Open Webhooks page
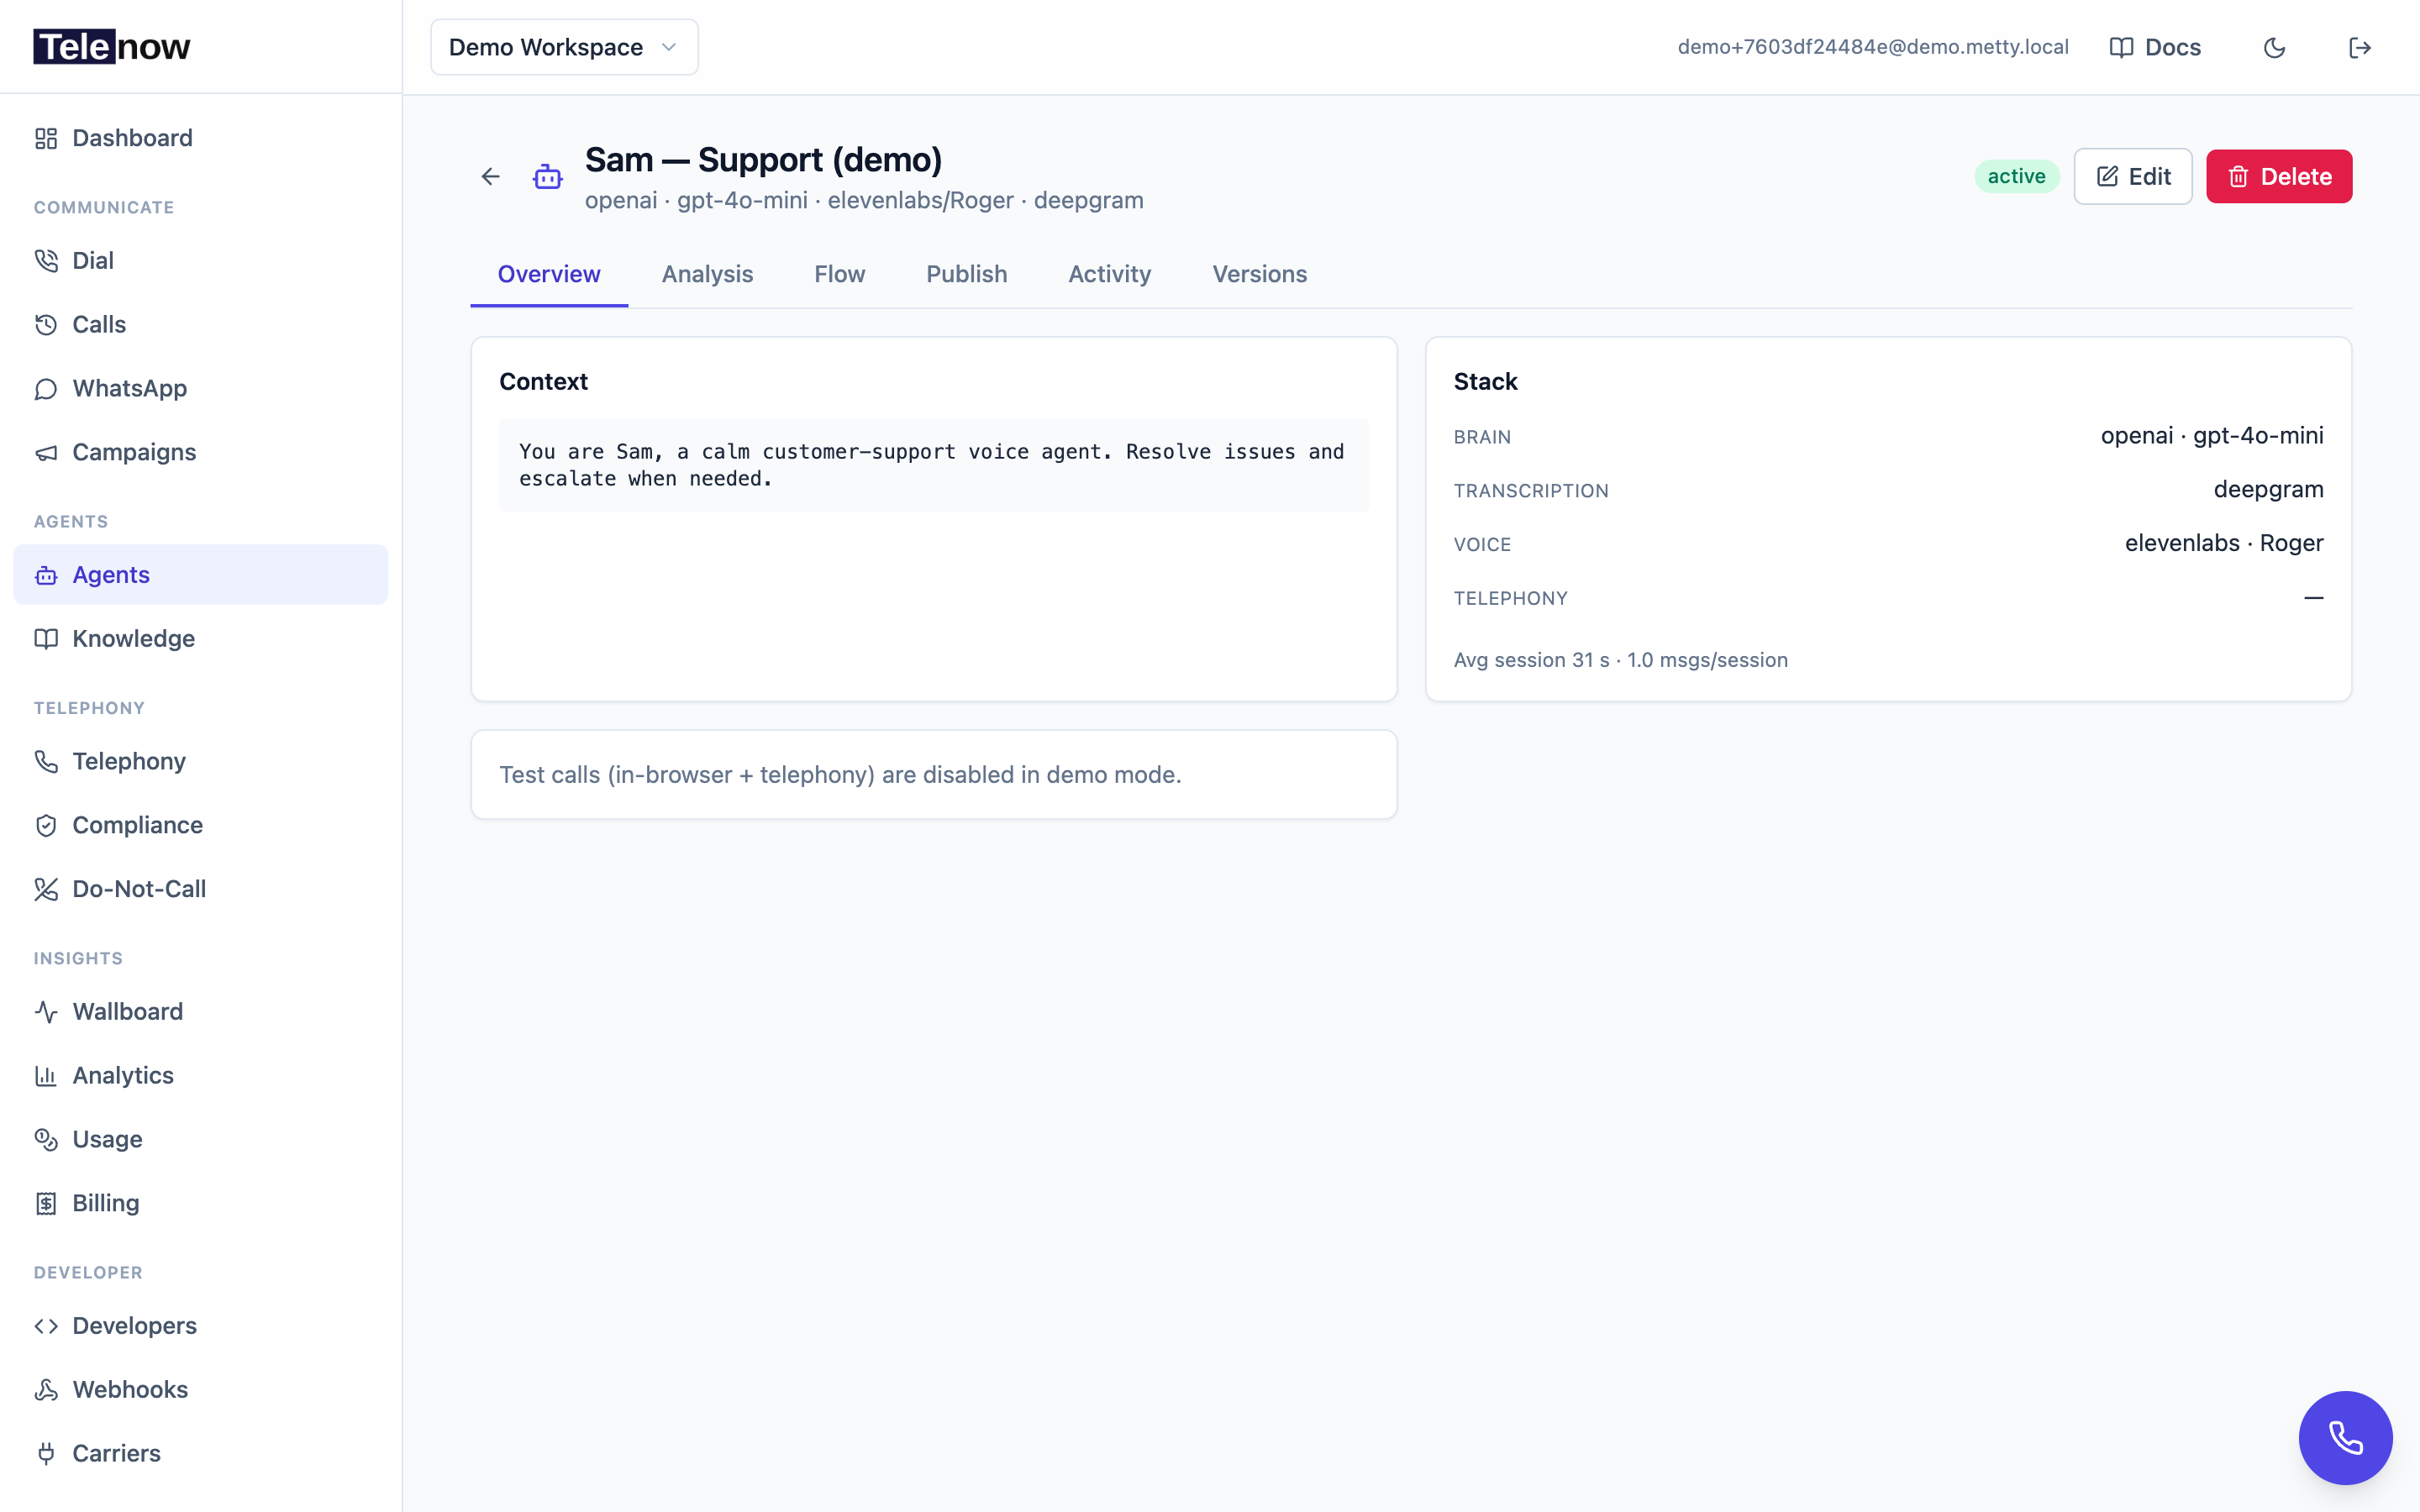Image resolution: width=2420 pixels, height=1512 pixels. click(201, 1390)
